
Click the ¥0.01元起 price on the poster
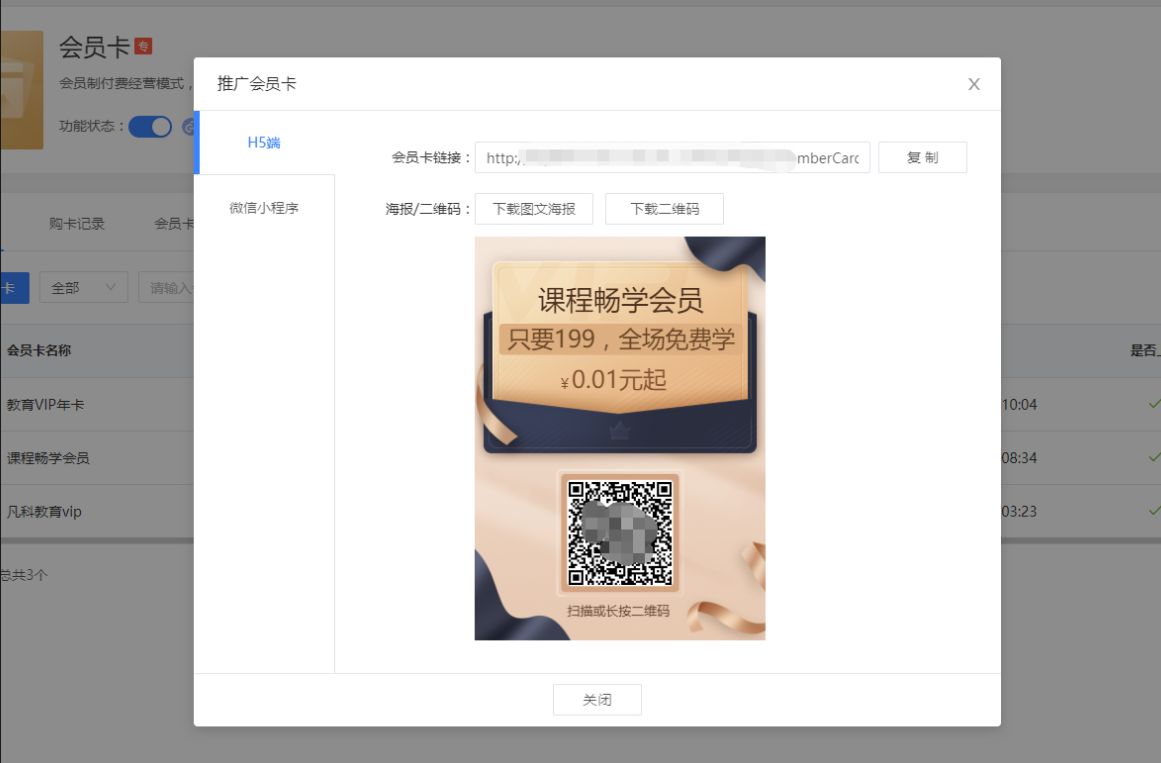coord(614,380)
